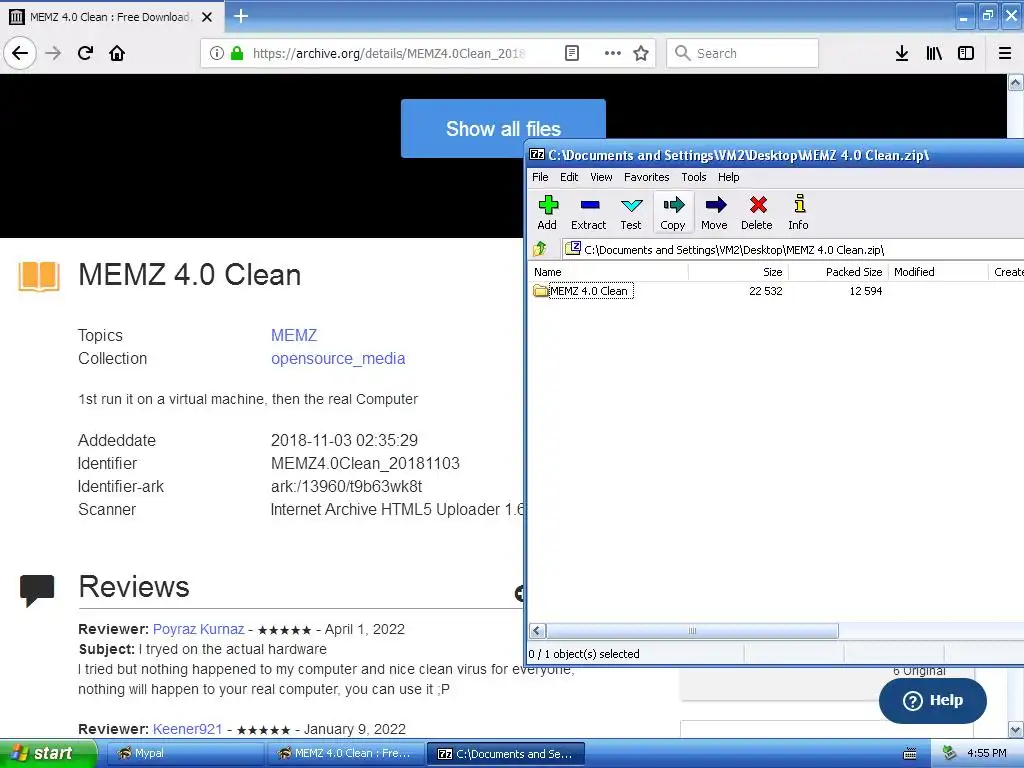
Task: Click the size value 22 532
Action: click(765, 291)
